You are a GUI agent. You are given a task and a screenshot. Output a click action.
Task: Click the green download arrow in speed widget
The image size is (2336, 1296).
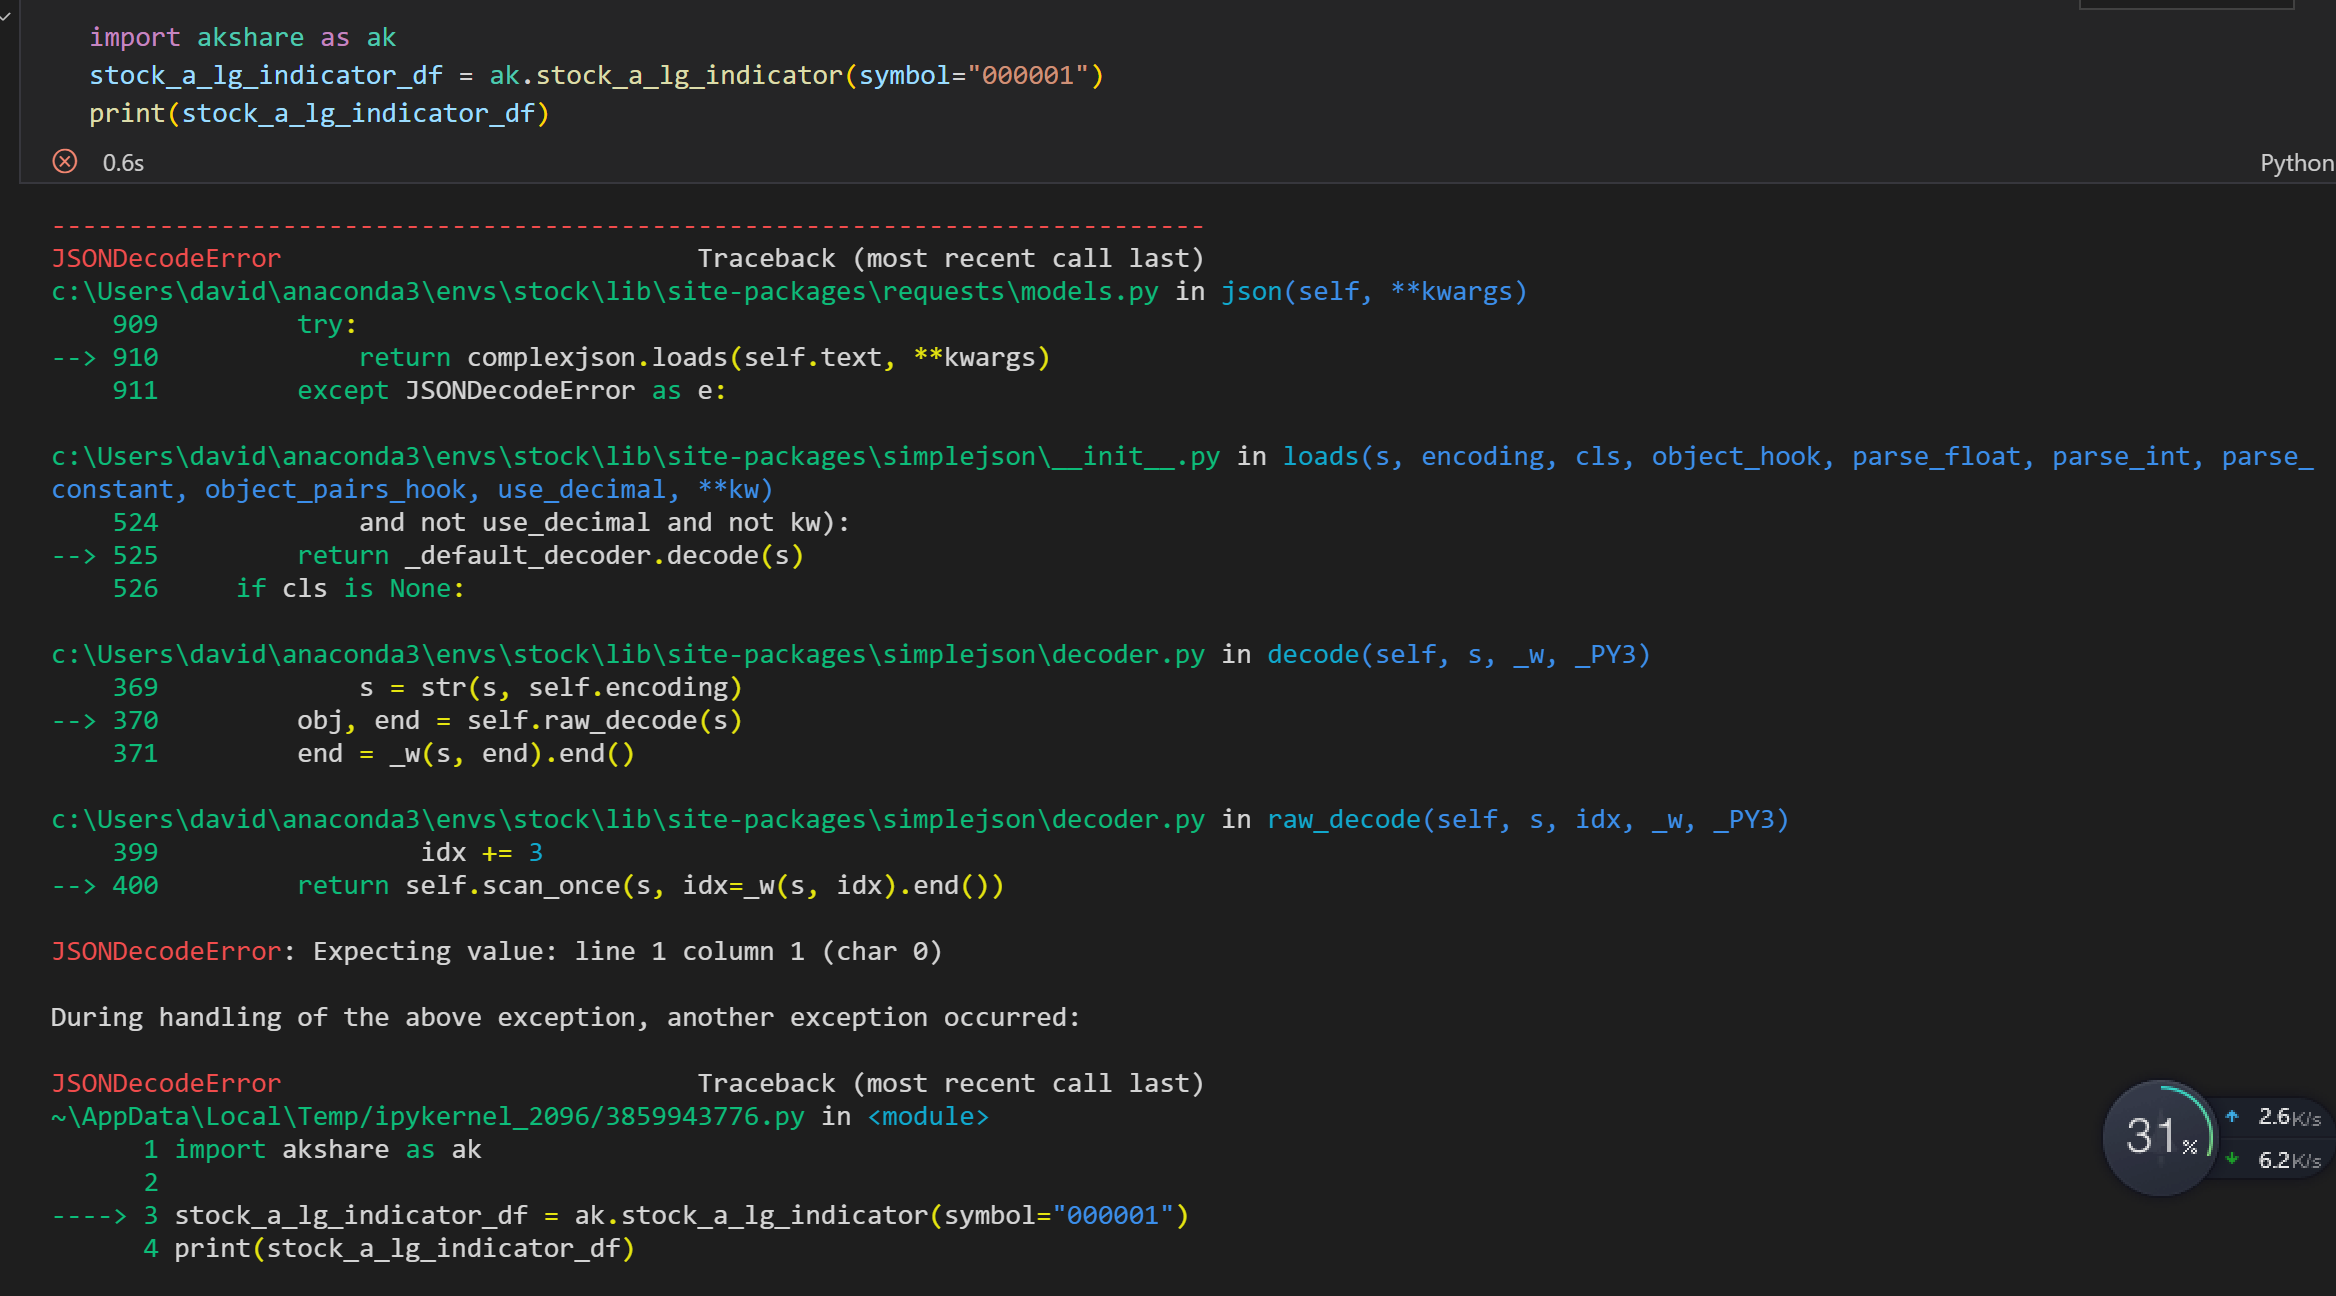click(x=2233, y=1160)
